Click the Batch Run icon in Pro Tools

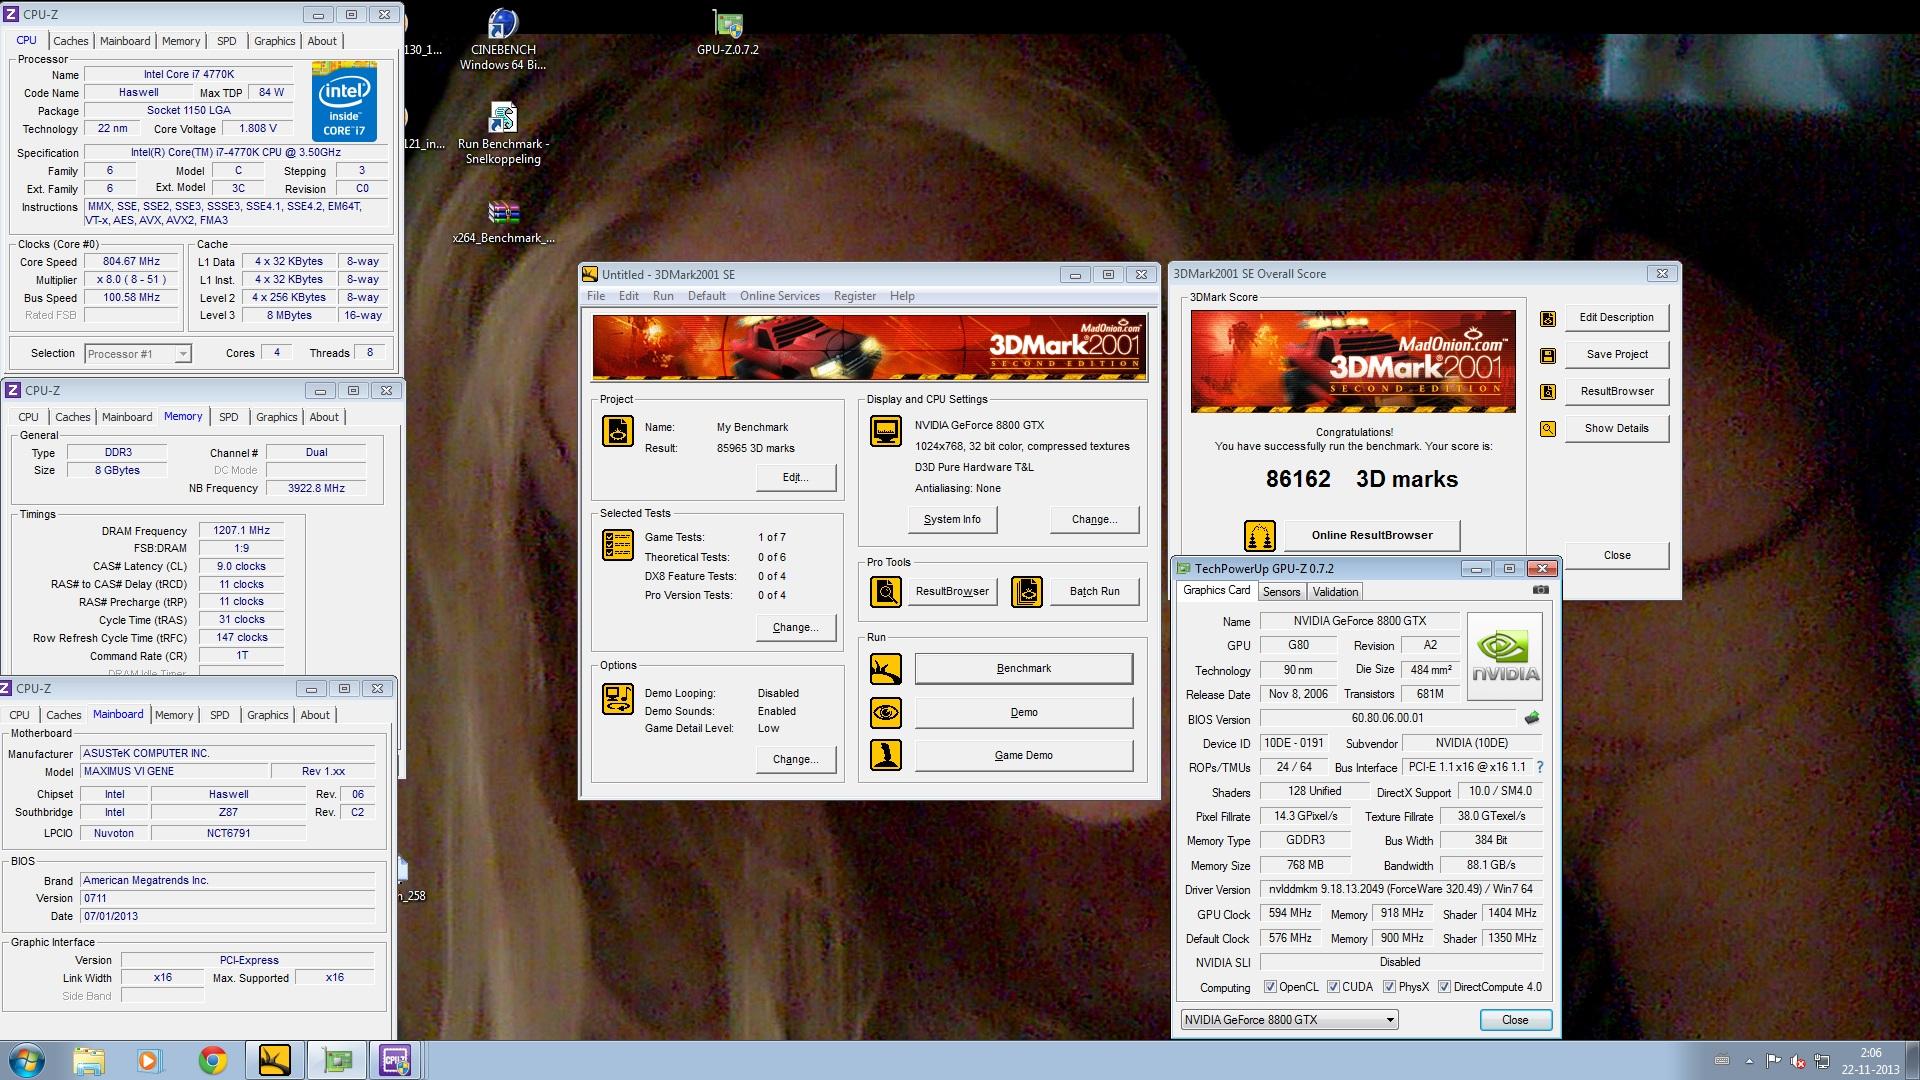point(1027,592)
